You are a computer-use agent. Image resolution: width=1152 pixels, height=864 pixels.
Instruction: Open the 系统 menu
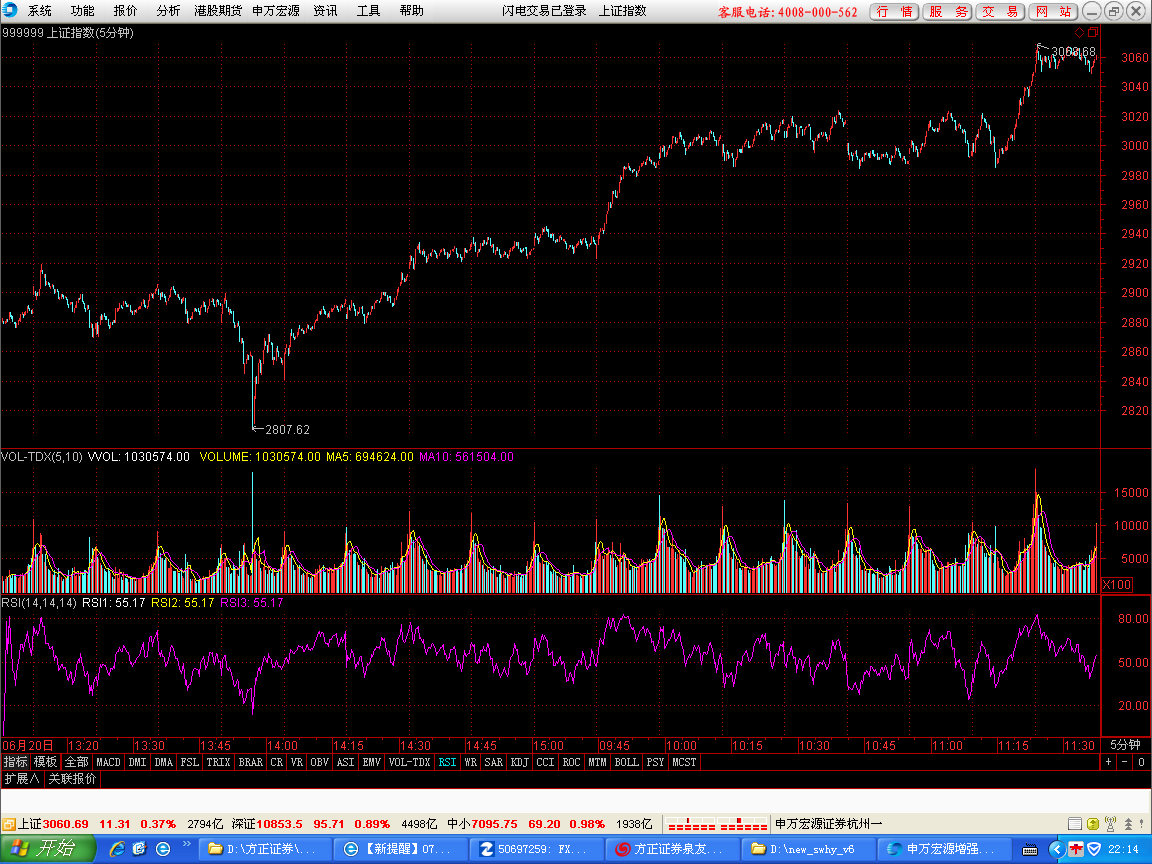pyautogui.click(x=40, y=11)
